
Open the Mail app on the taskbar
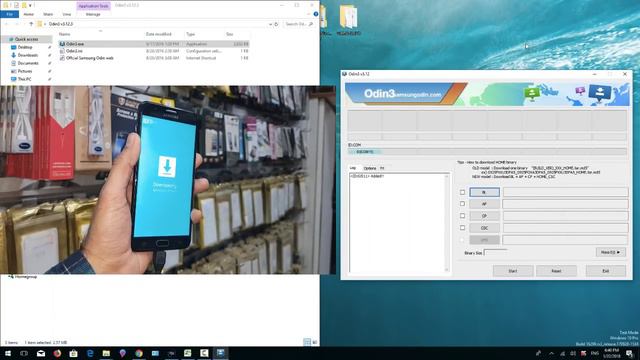(x=41, y=353)
